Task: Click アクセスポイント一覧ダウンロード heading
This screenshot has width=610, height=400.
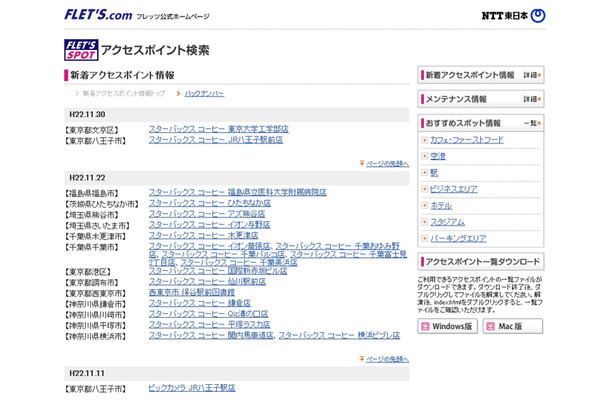Action: (481, 261)
